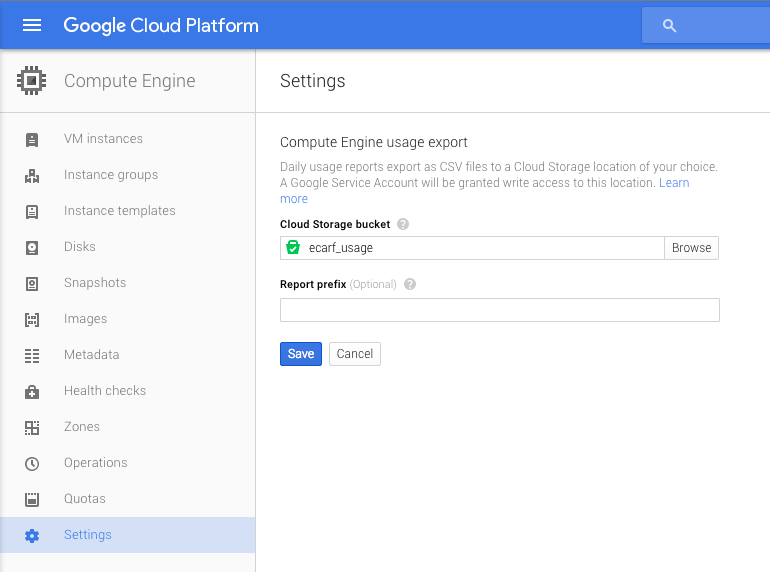Open Instance templates page
The height and width of the screenshot is (572, 770).
[119, 211]
